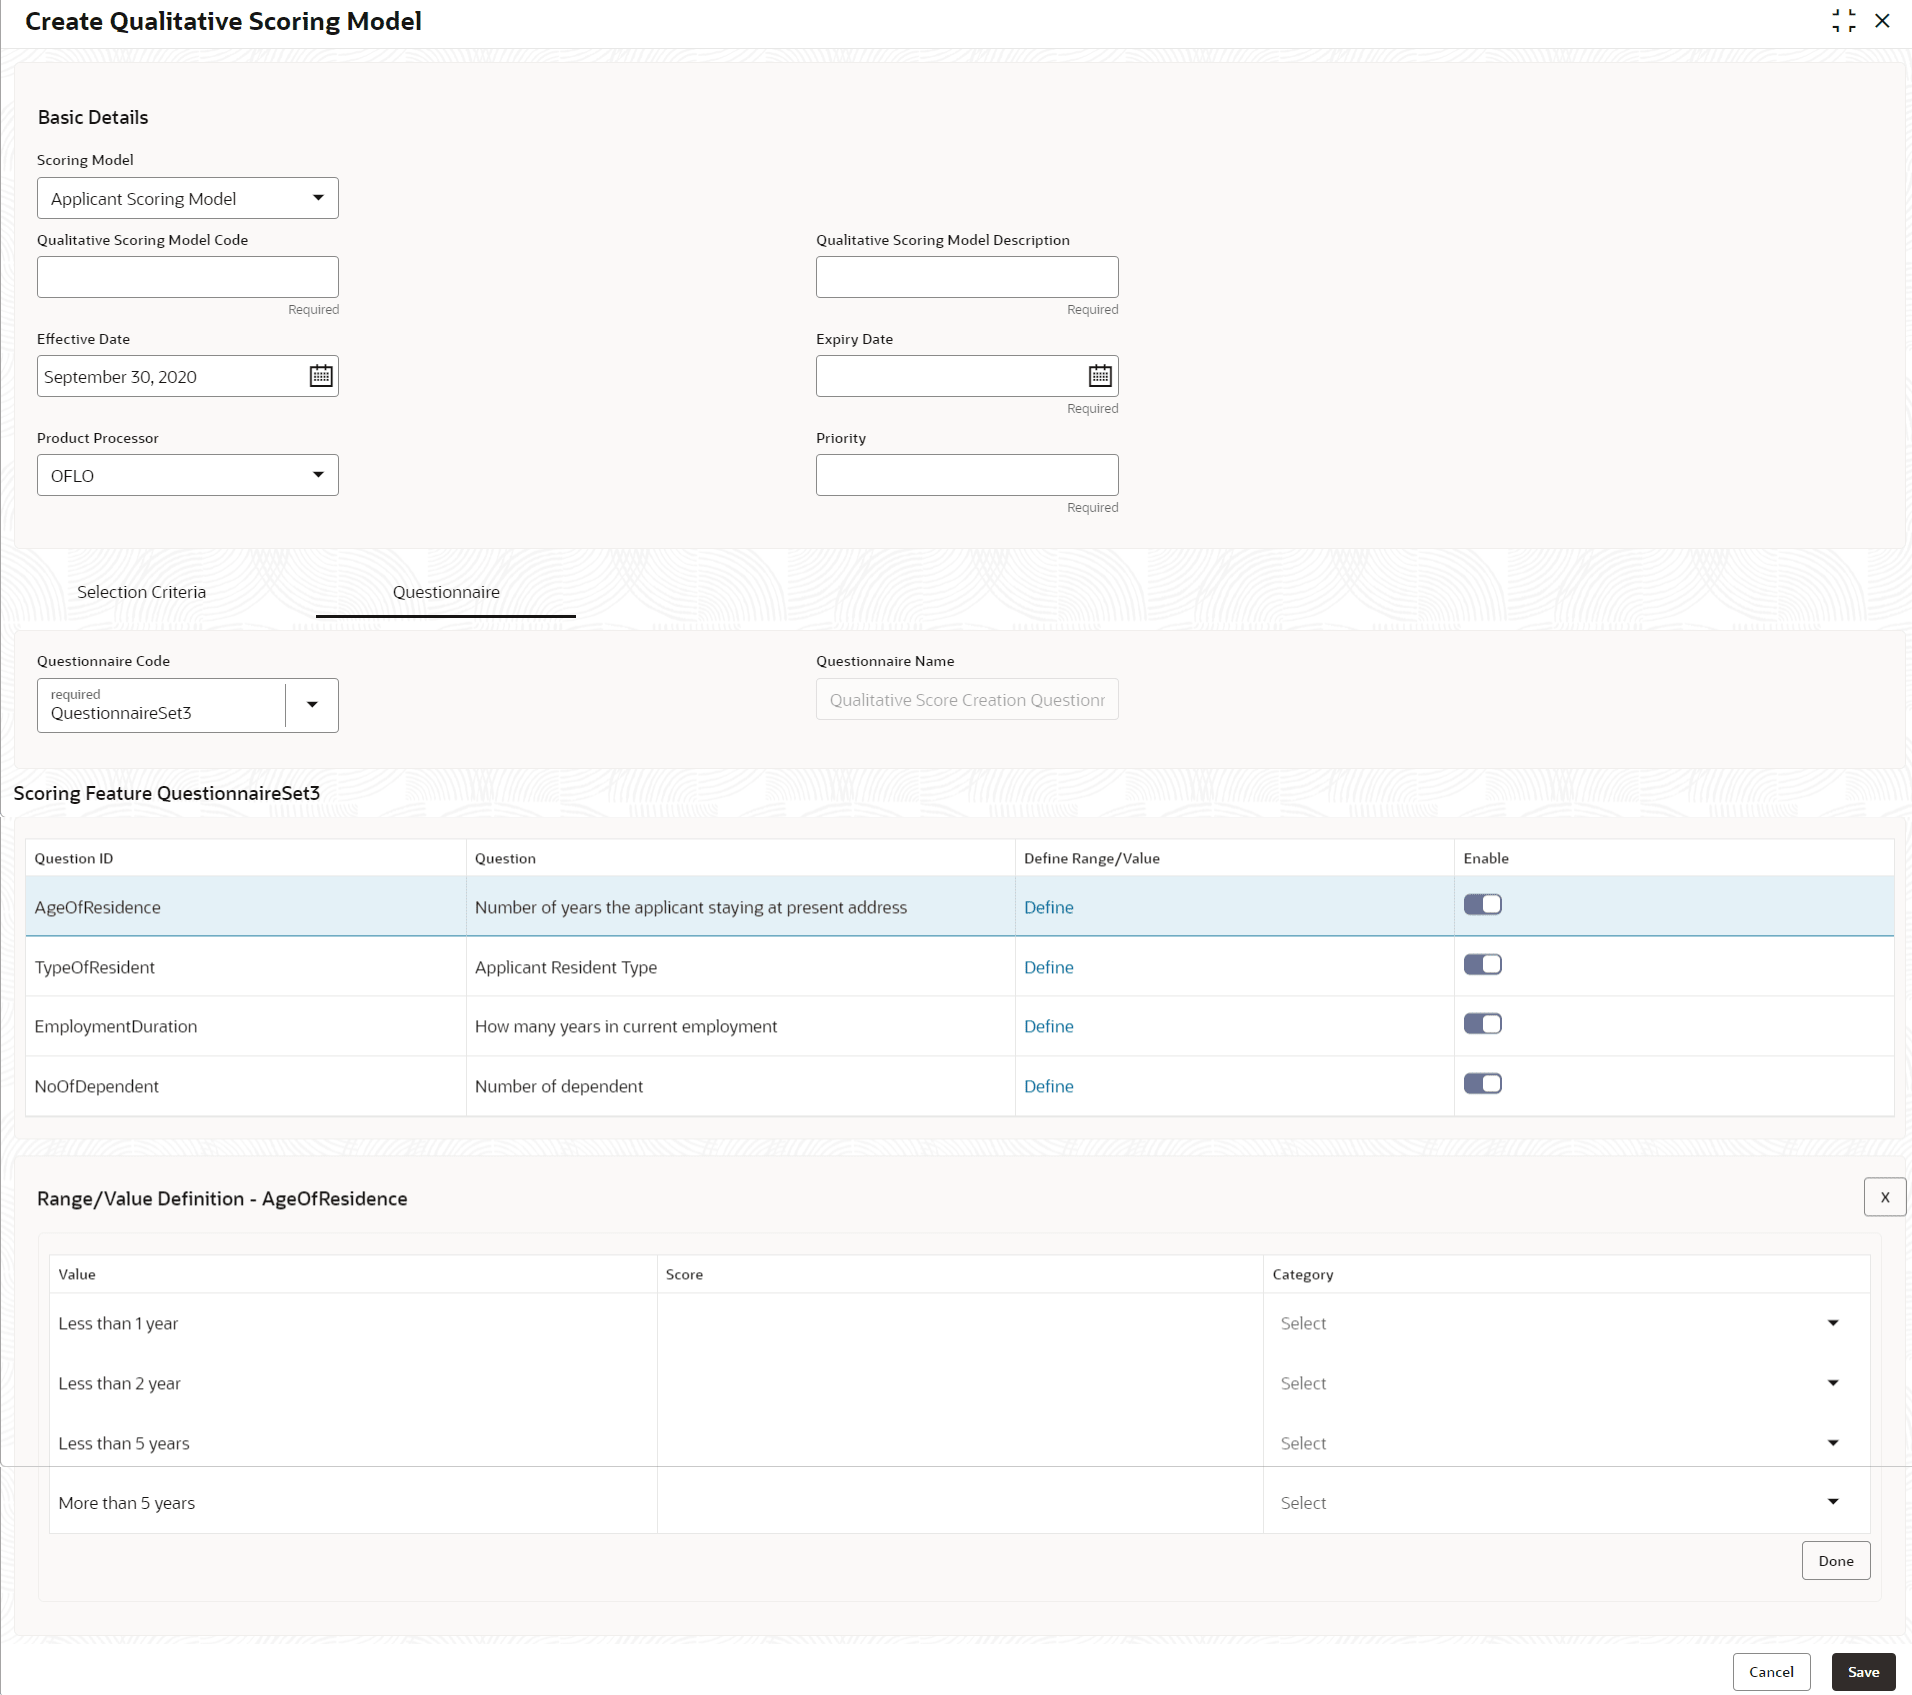Image resolution: width=1912 pixels, height=1695 pixels.
Task: Click Define link for NoOfDependent
Action: coord(1049,1086)
